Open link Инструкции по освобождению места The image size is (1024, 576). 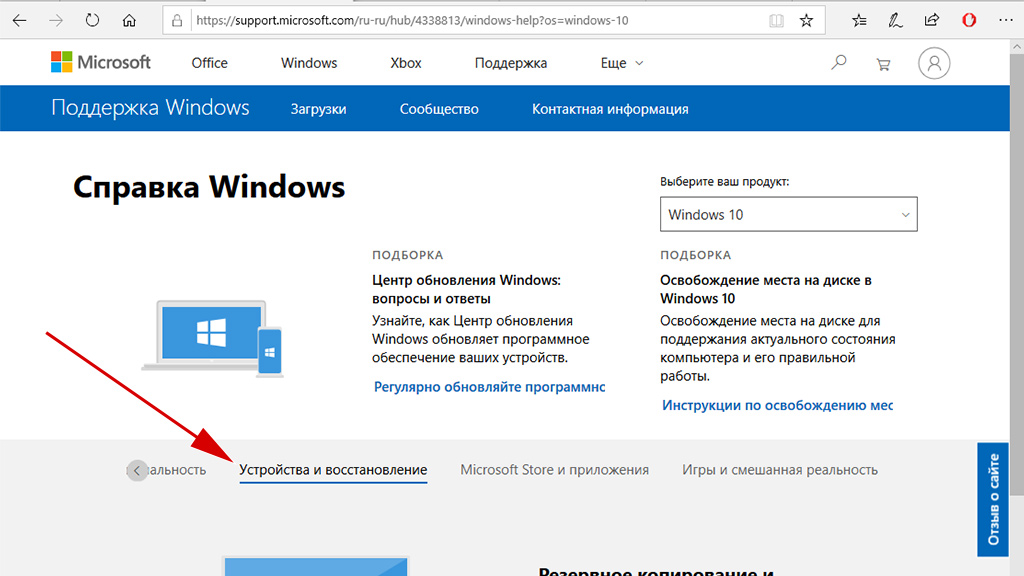777,405
